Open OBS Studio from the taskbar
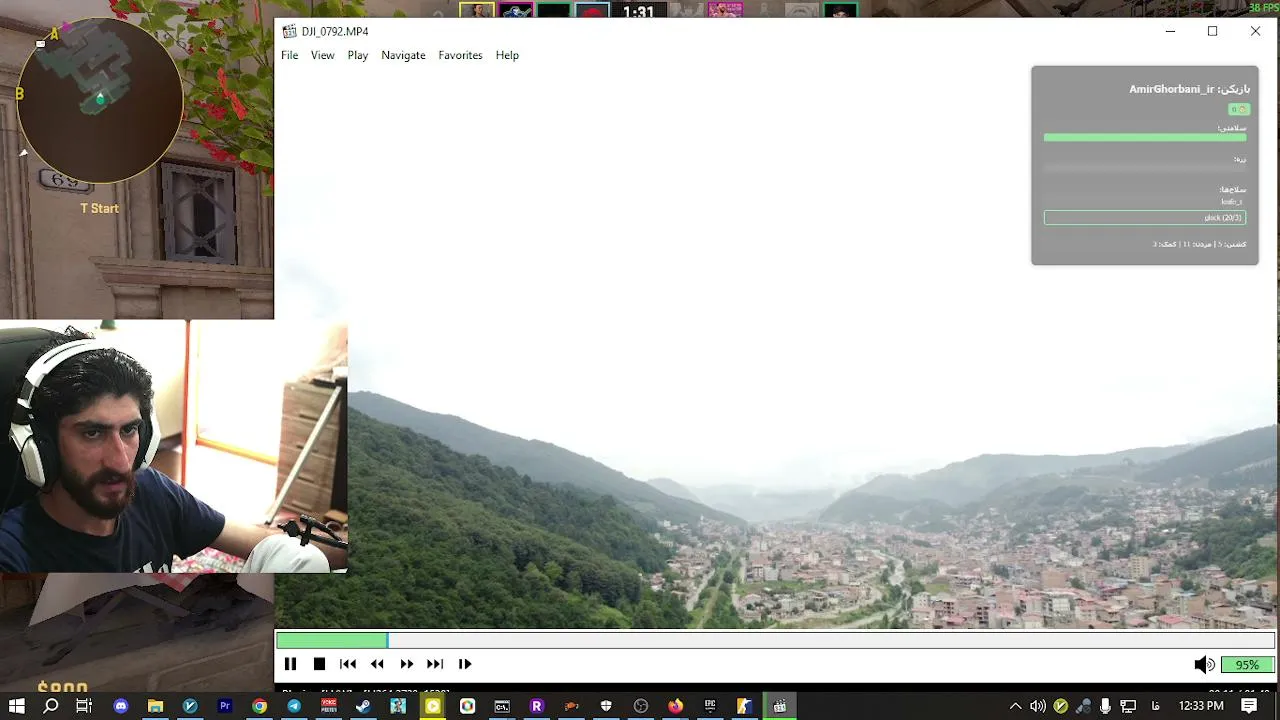Screen dimensions: 1280x720 coord(641,706)
